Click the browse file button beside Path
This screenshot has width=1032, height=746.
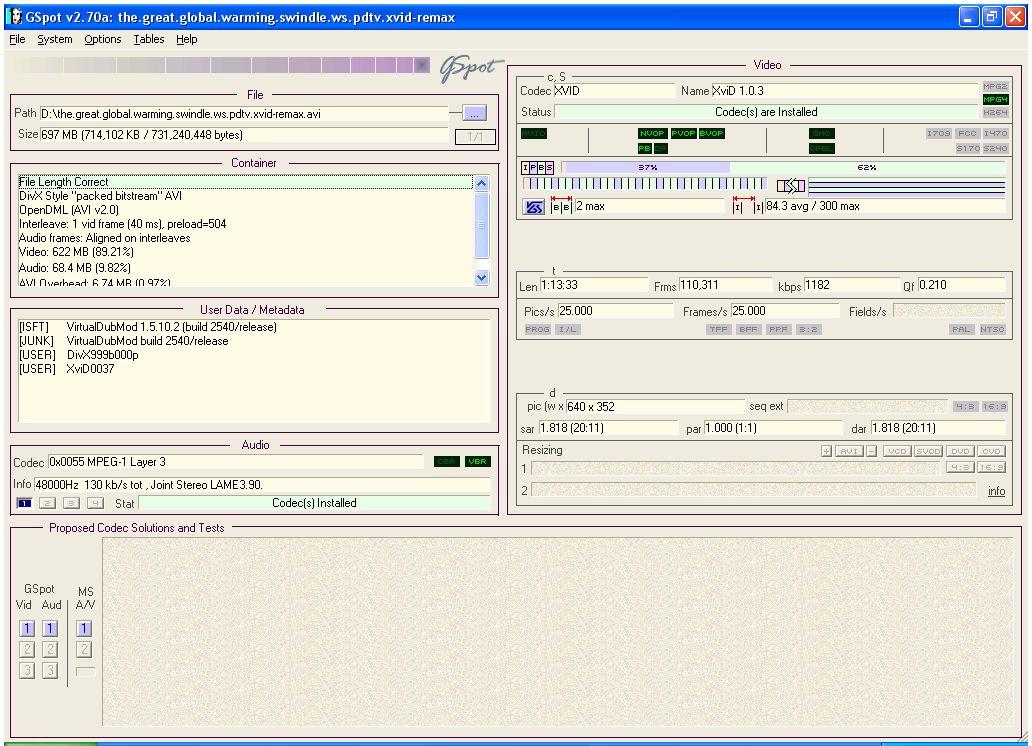click(x=475, y=114)
